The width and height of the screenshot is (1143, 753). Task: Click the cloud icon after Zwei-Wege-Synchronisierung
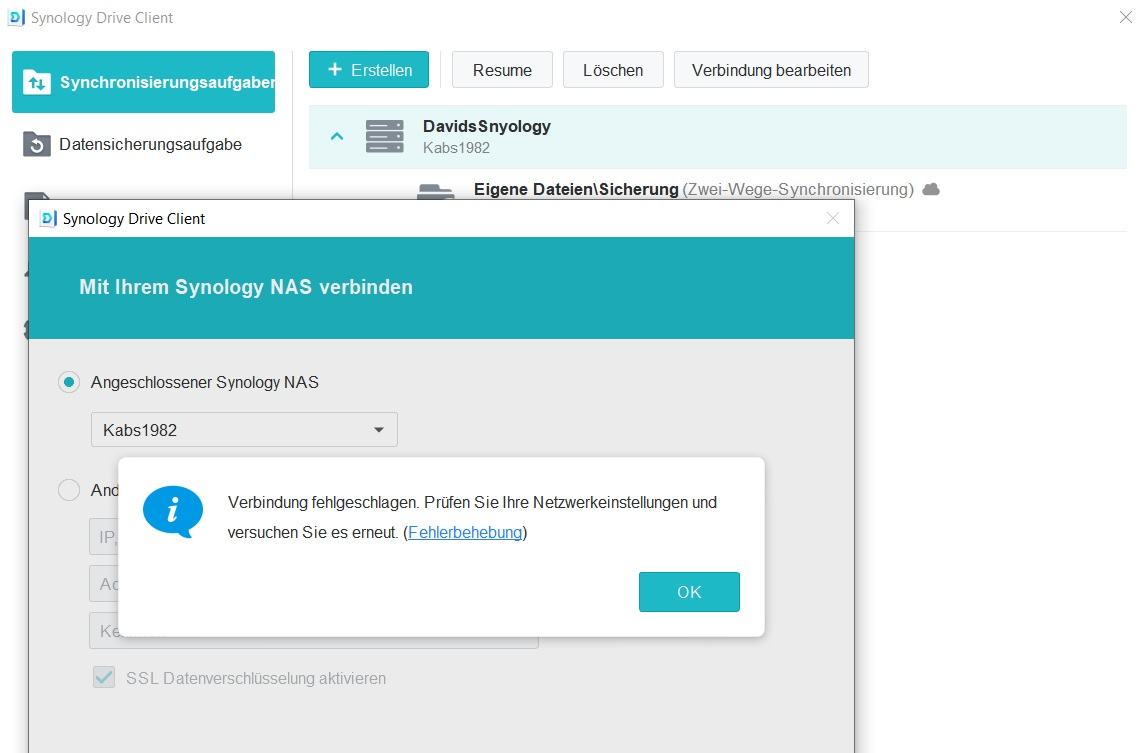point(931,190)
